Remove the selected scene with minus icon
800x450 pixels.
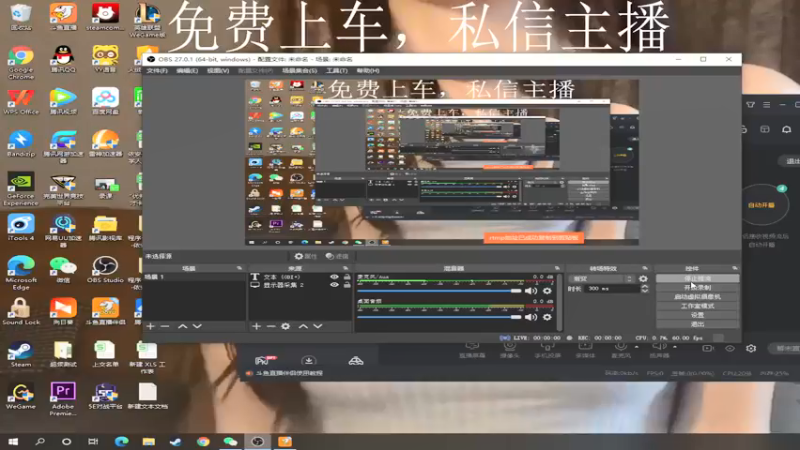pyautogui.click(x=165, y=326)
